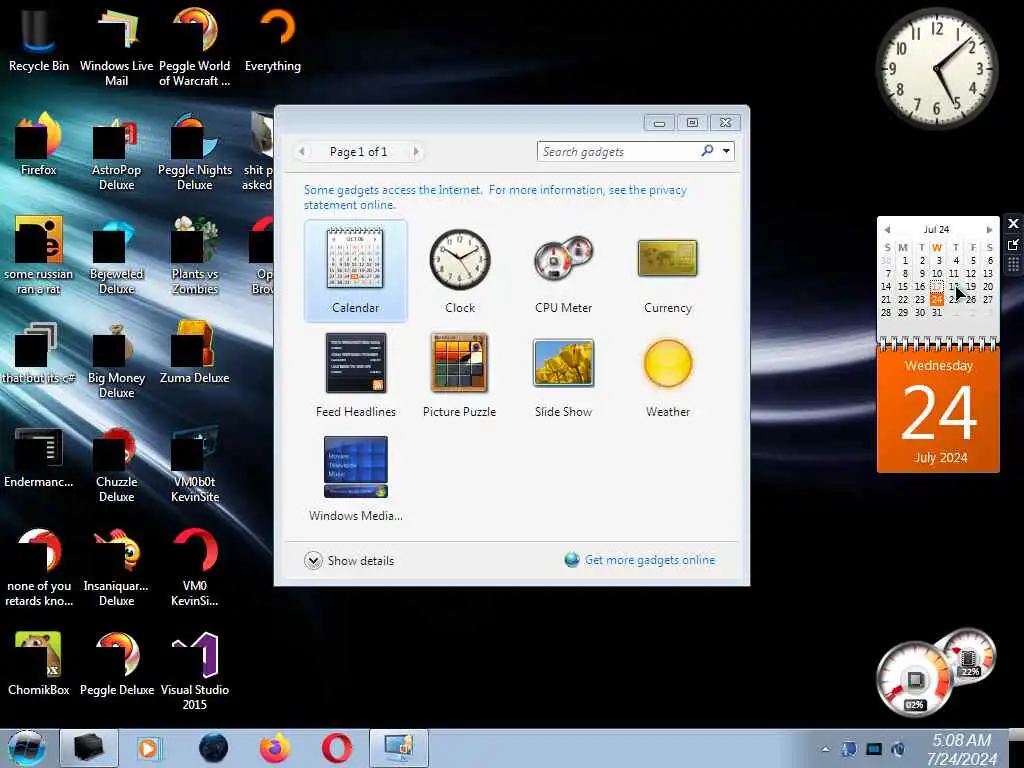Select the Weather gadget
The width and height of the screenshot is (1024, 768).
click(x=667, y=375)
